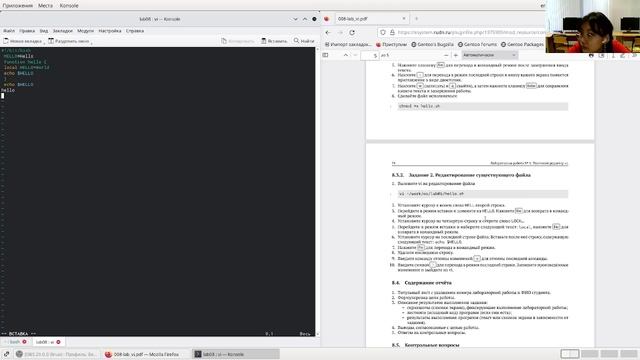Go back in Firefox
The image size is (640, 360).
[x=328, y=32]
